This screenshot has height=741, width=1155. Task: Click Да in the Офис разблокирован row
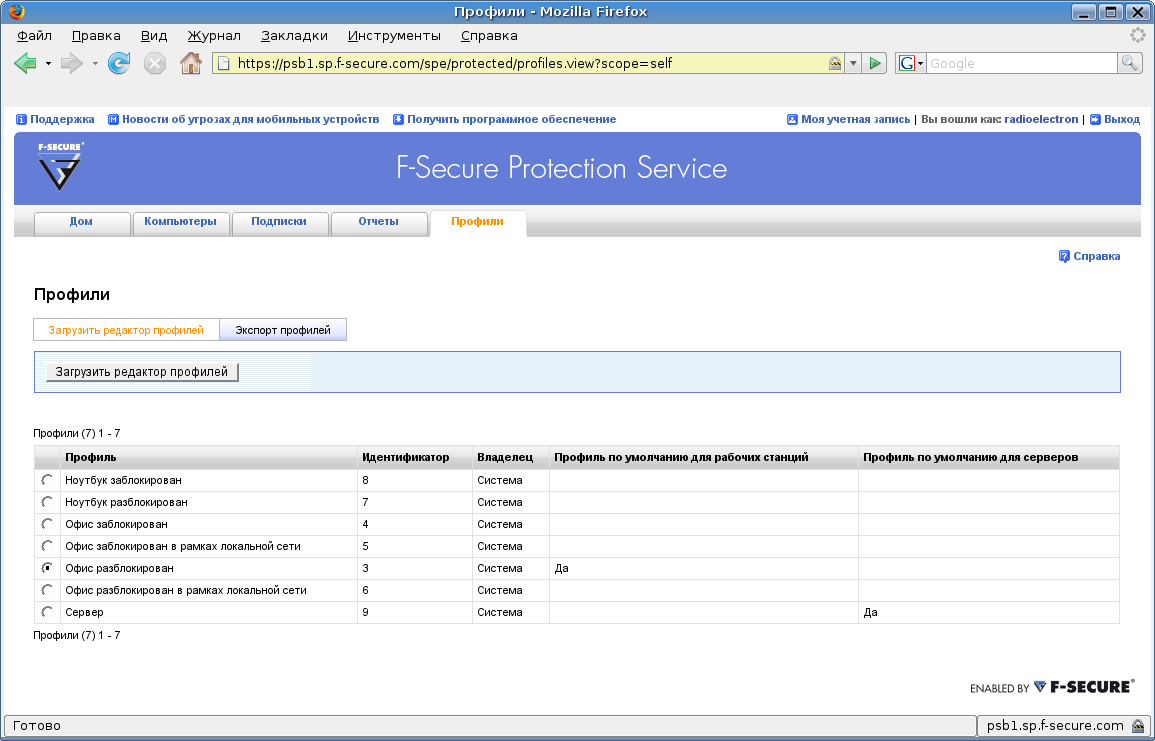pyautogui.click(x=561, y=568)
